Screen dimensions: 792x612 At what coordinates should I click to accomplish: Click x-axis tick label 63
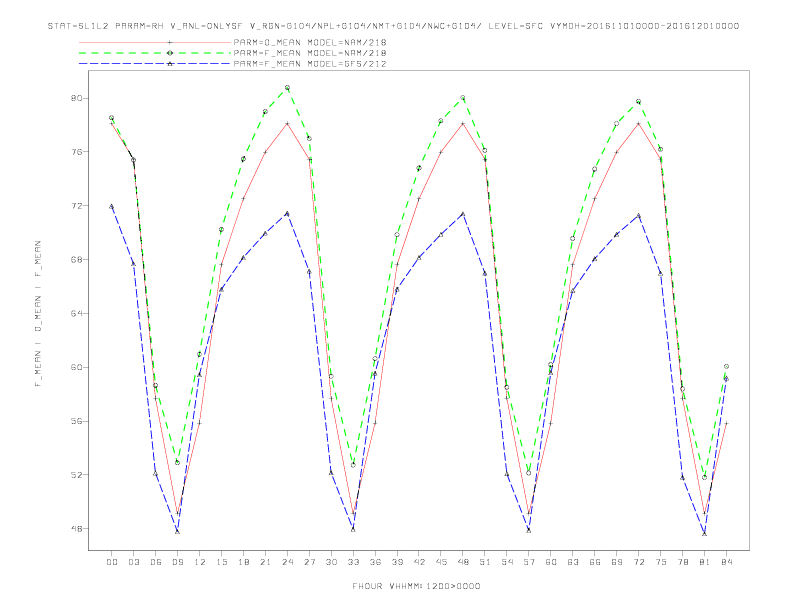tap(573, 562)
